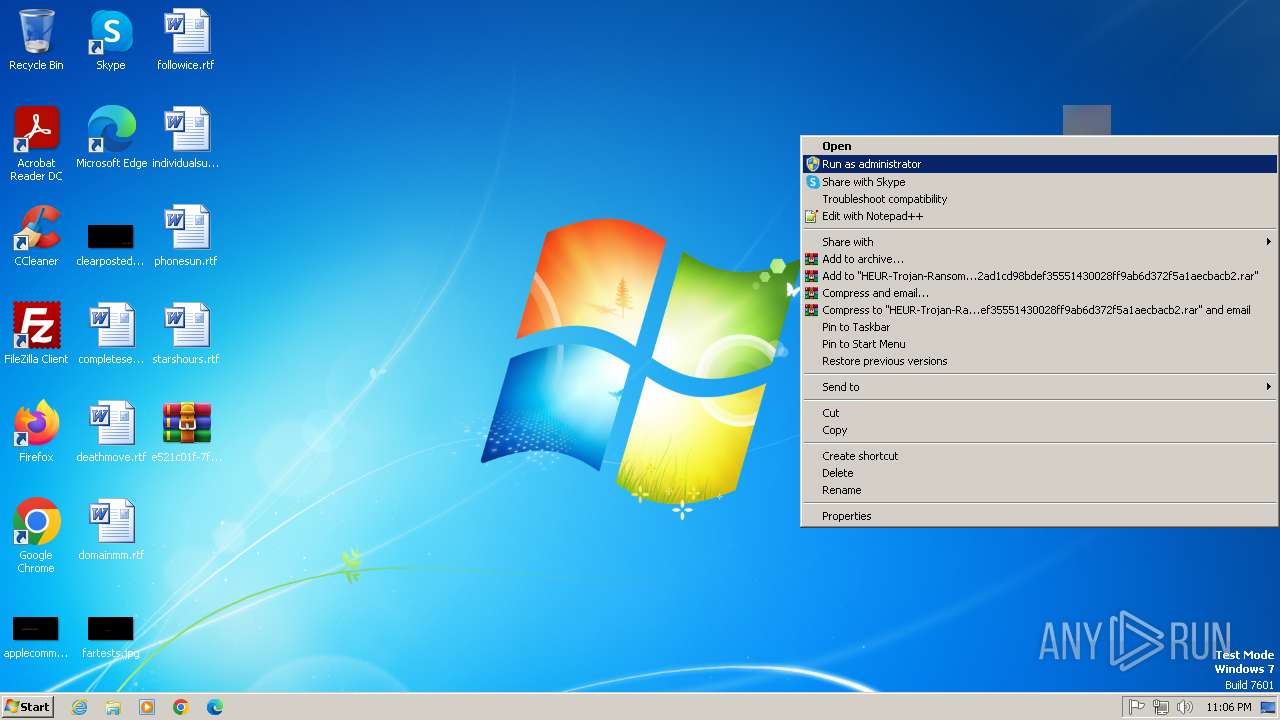Open Action Center flag tray icon
1280x720 pixels.
click(1137, 707)
